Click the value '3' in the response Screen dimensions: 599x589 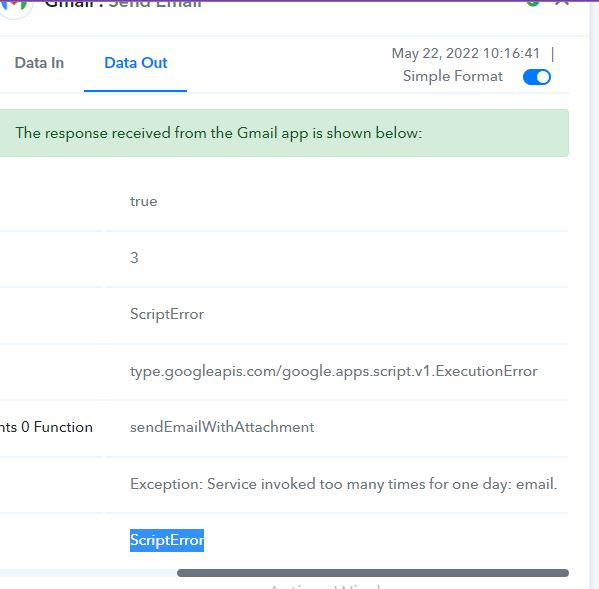134,258
